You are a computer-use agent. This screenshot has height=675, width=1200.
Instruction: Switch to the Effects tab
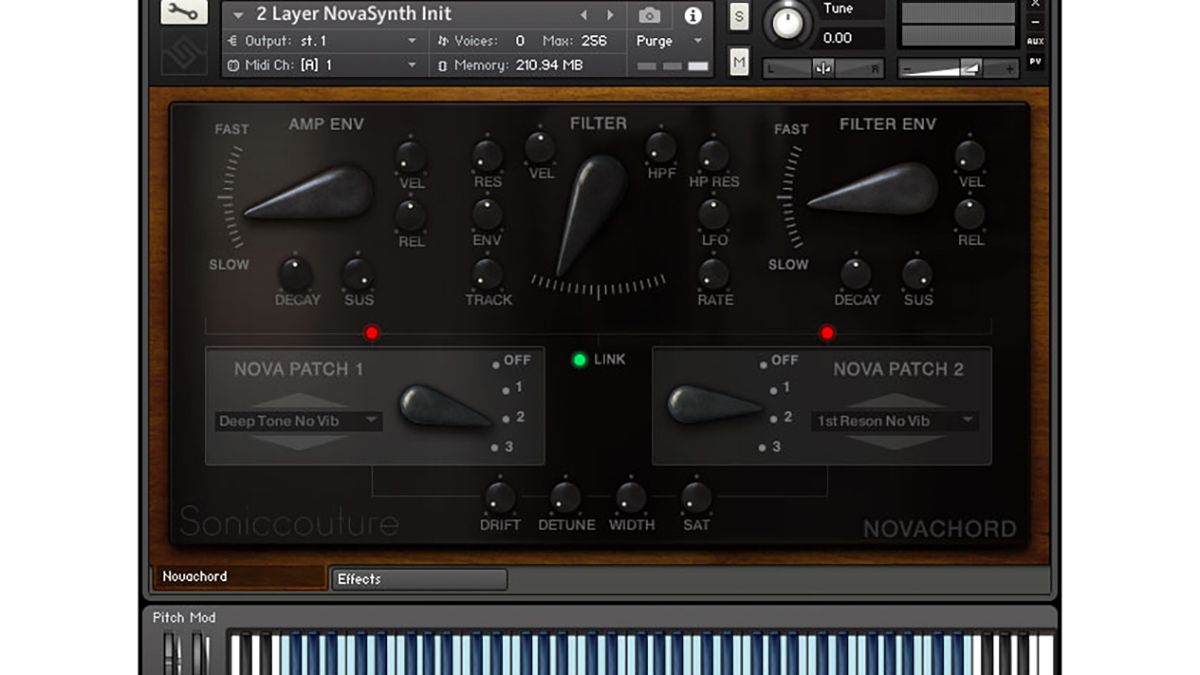tap(417, 579)
